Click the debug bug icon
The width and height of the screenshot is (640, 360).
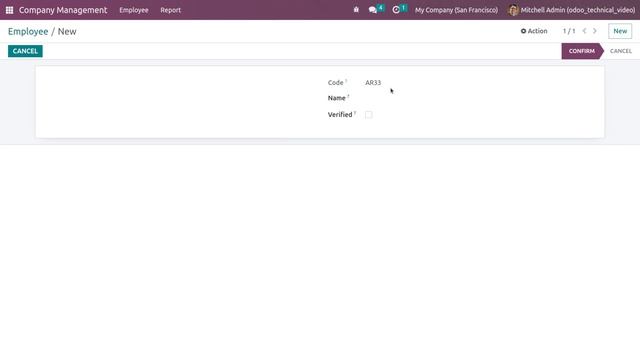pyautogui.click(x=356, y=10)
